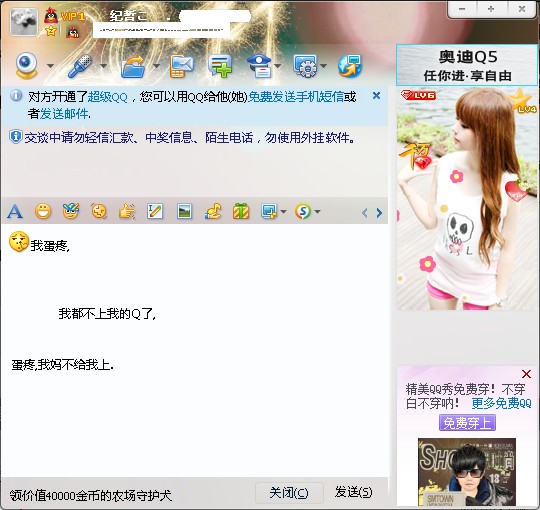Open the font settings letter A icon

point(15,211)
